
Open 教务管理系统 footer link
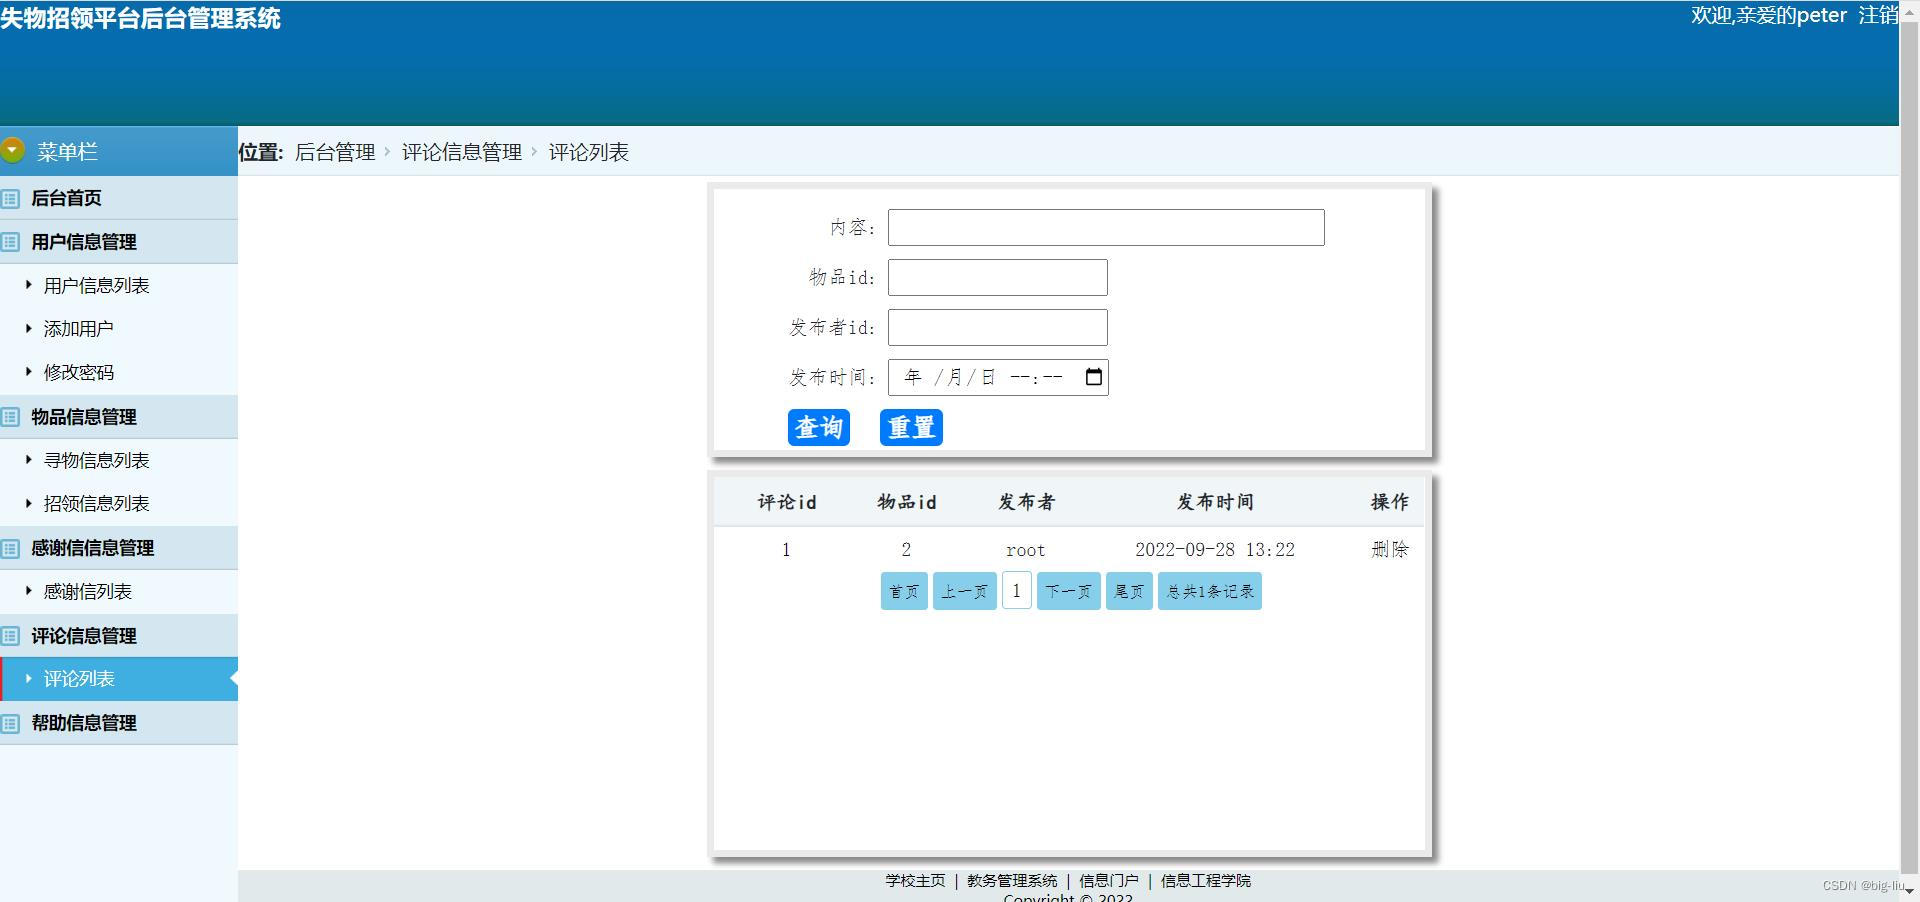[x=1012, y=881]
